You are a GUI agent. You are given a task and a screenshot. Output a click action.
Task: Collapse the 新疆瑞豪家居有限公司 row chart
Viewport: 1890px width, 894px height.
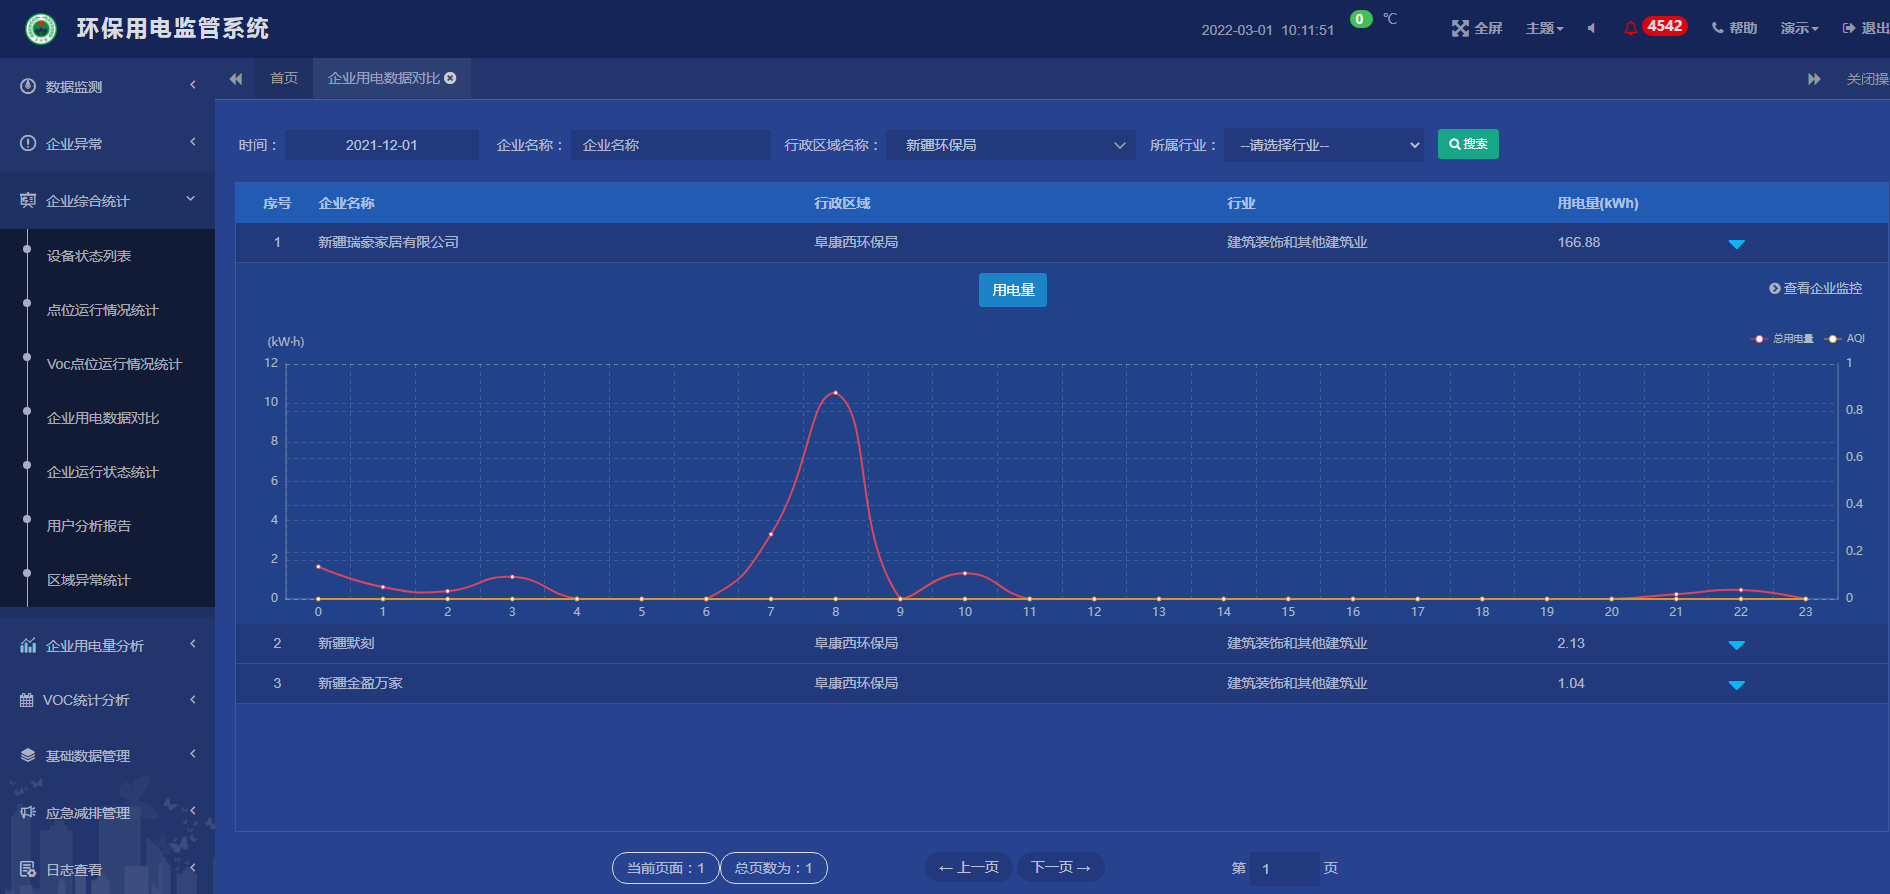1736,244
